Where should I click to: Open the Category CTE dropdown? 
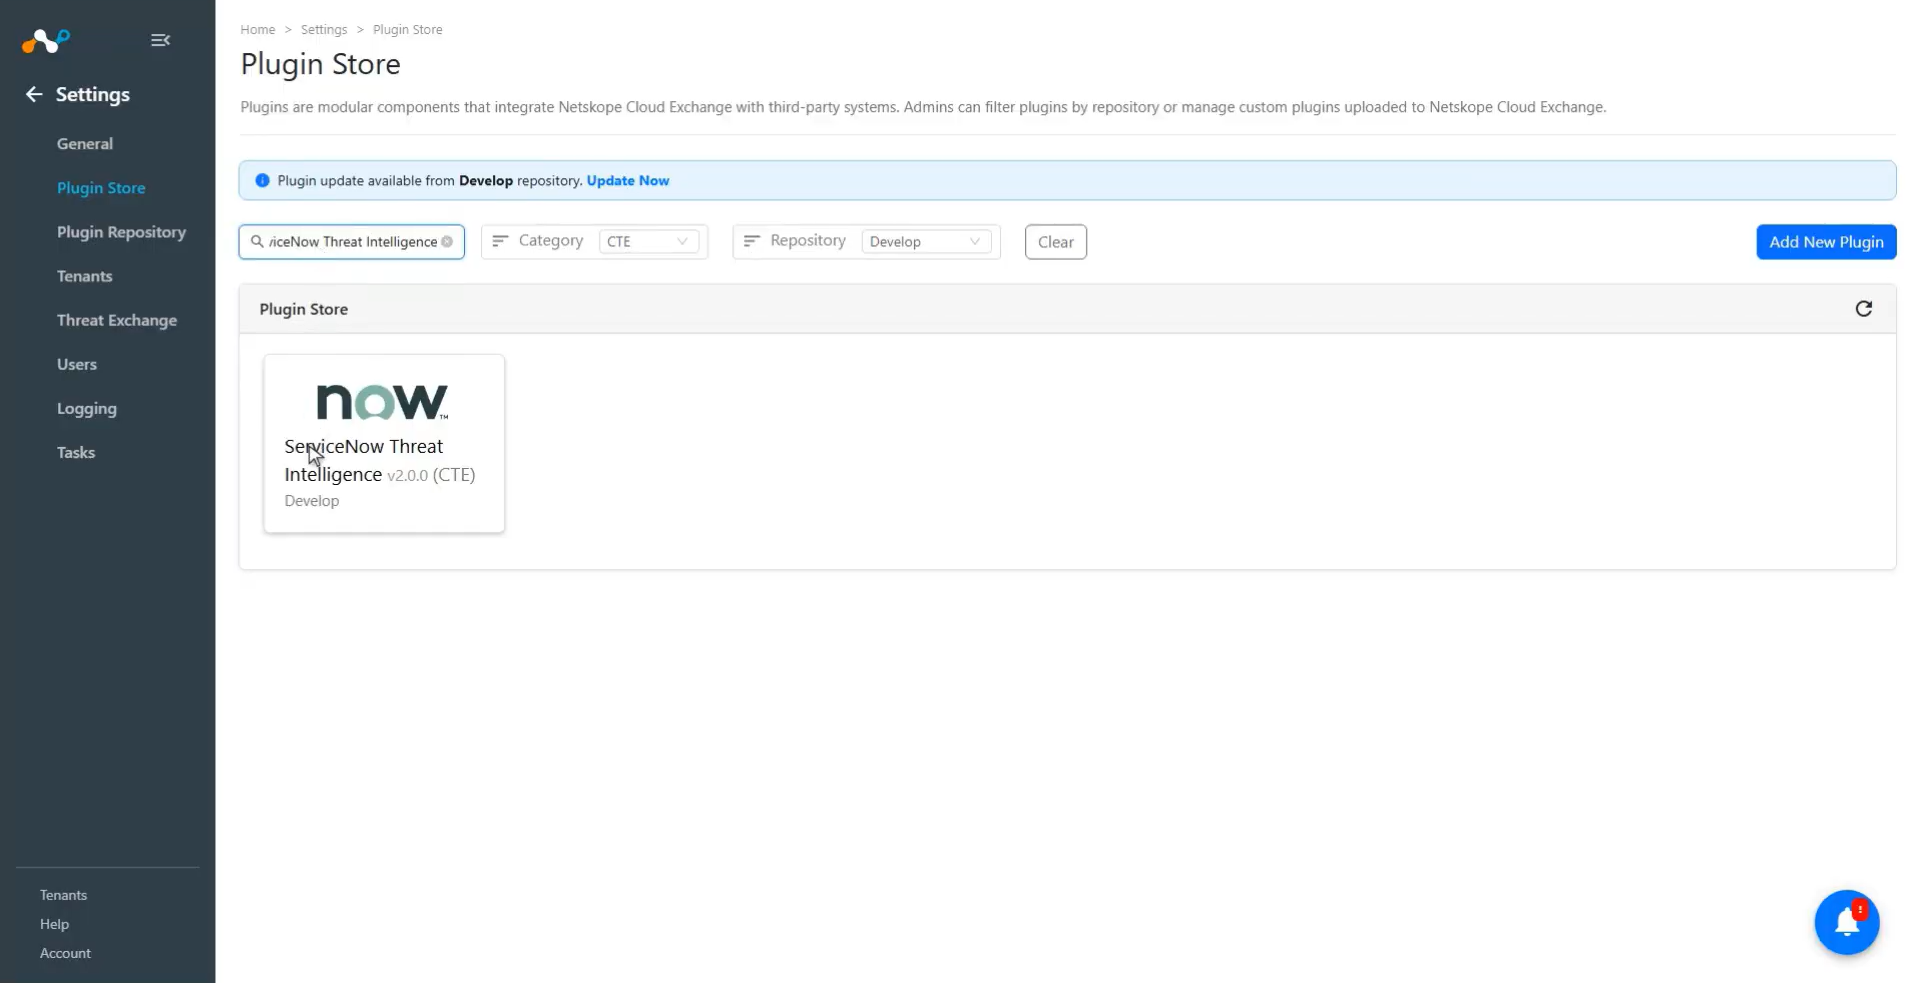click(x=648, y=242)
